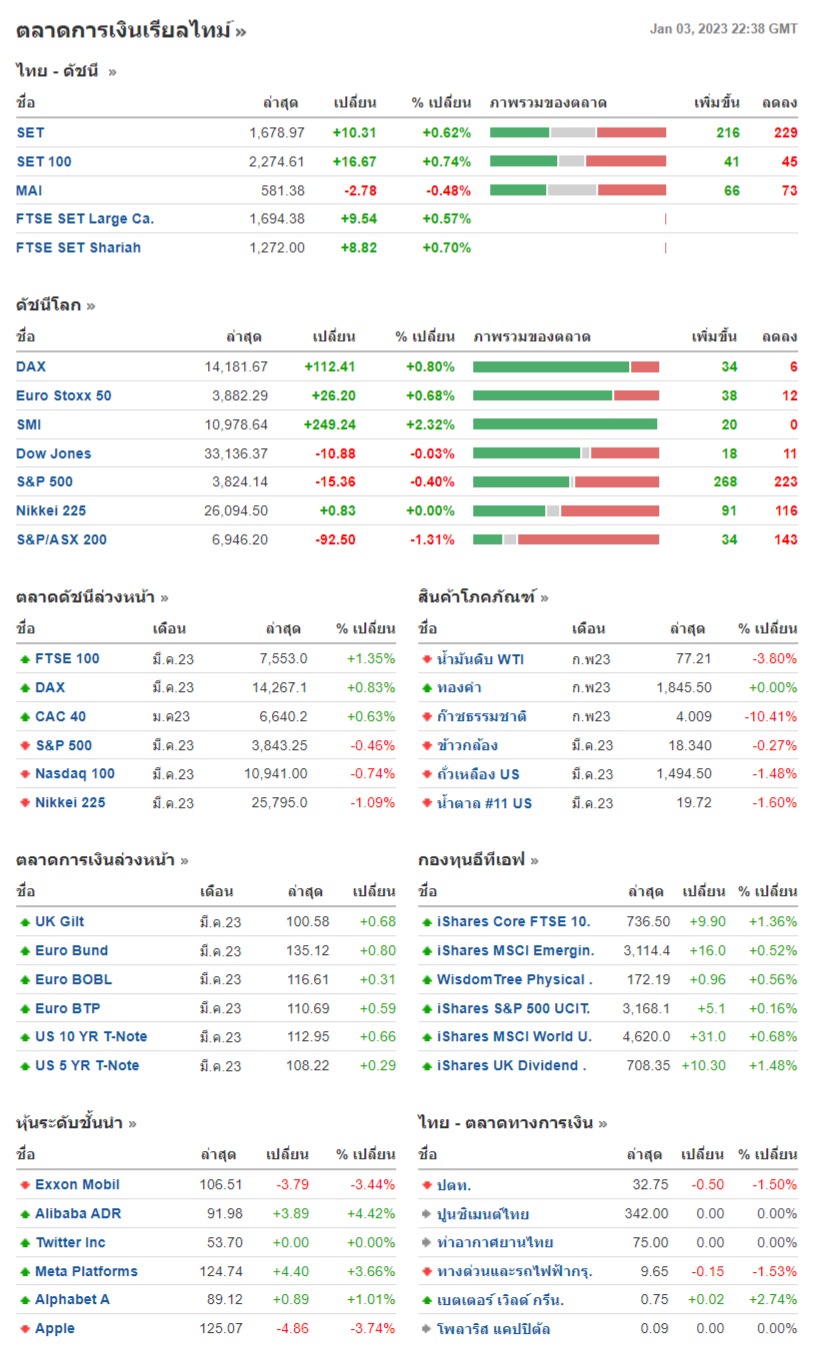Open the ไทย - ตลาดทางการเงิน section header
The width and height of the screenshot is (823, 1361).
[x=513, y=1122]
